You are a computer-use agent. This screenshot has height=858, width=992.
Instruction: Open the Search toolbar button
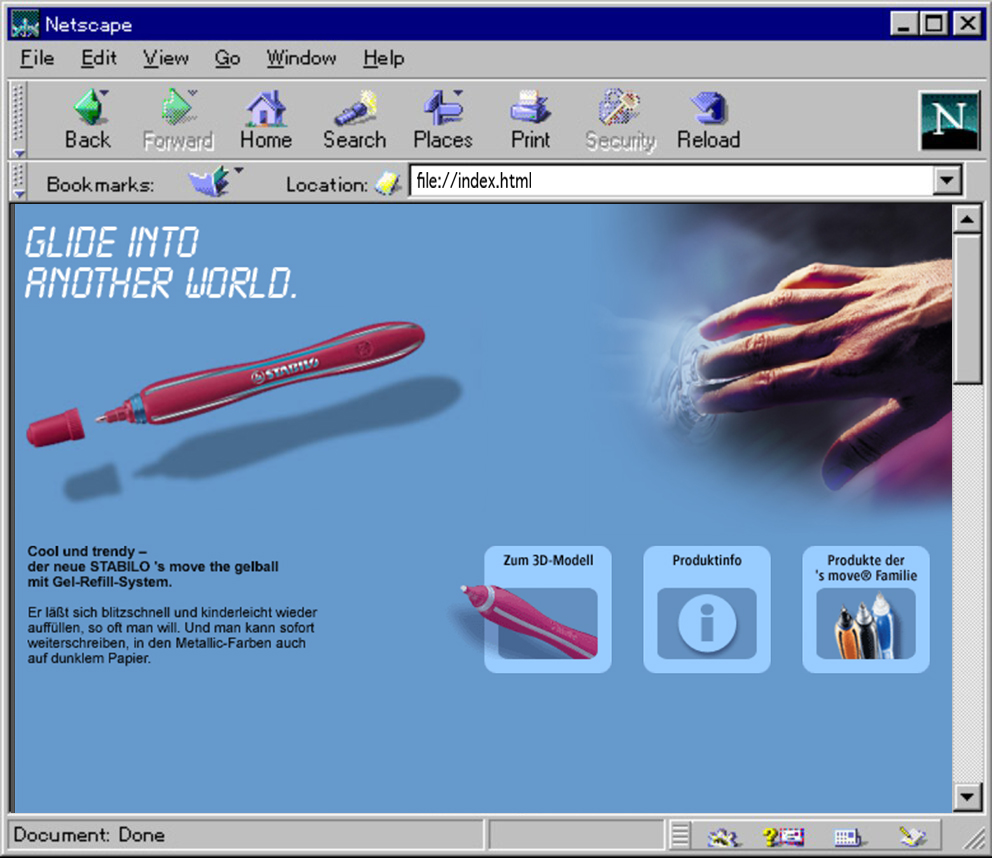pyautogui.click(x=354, y=119)
